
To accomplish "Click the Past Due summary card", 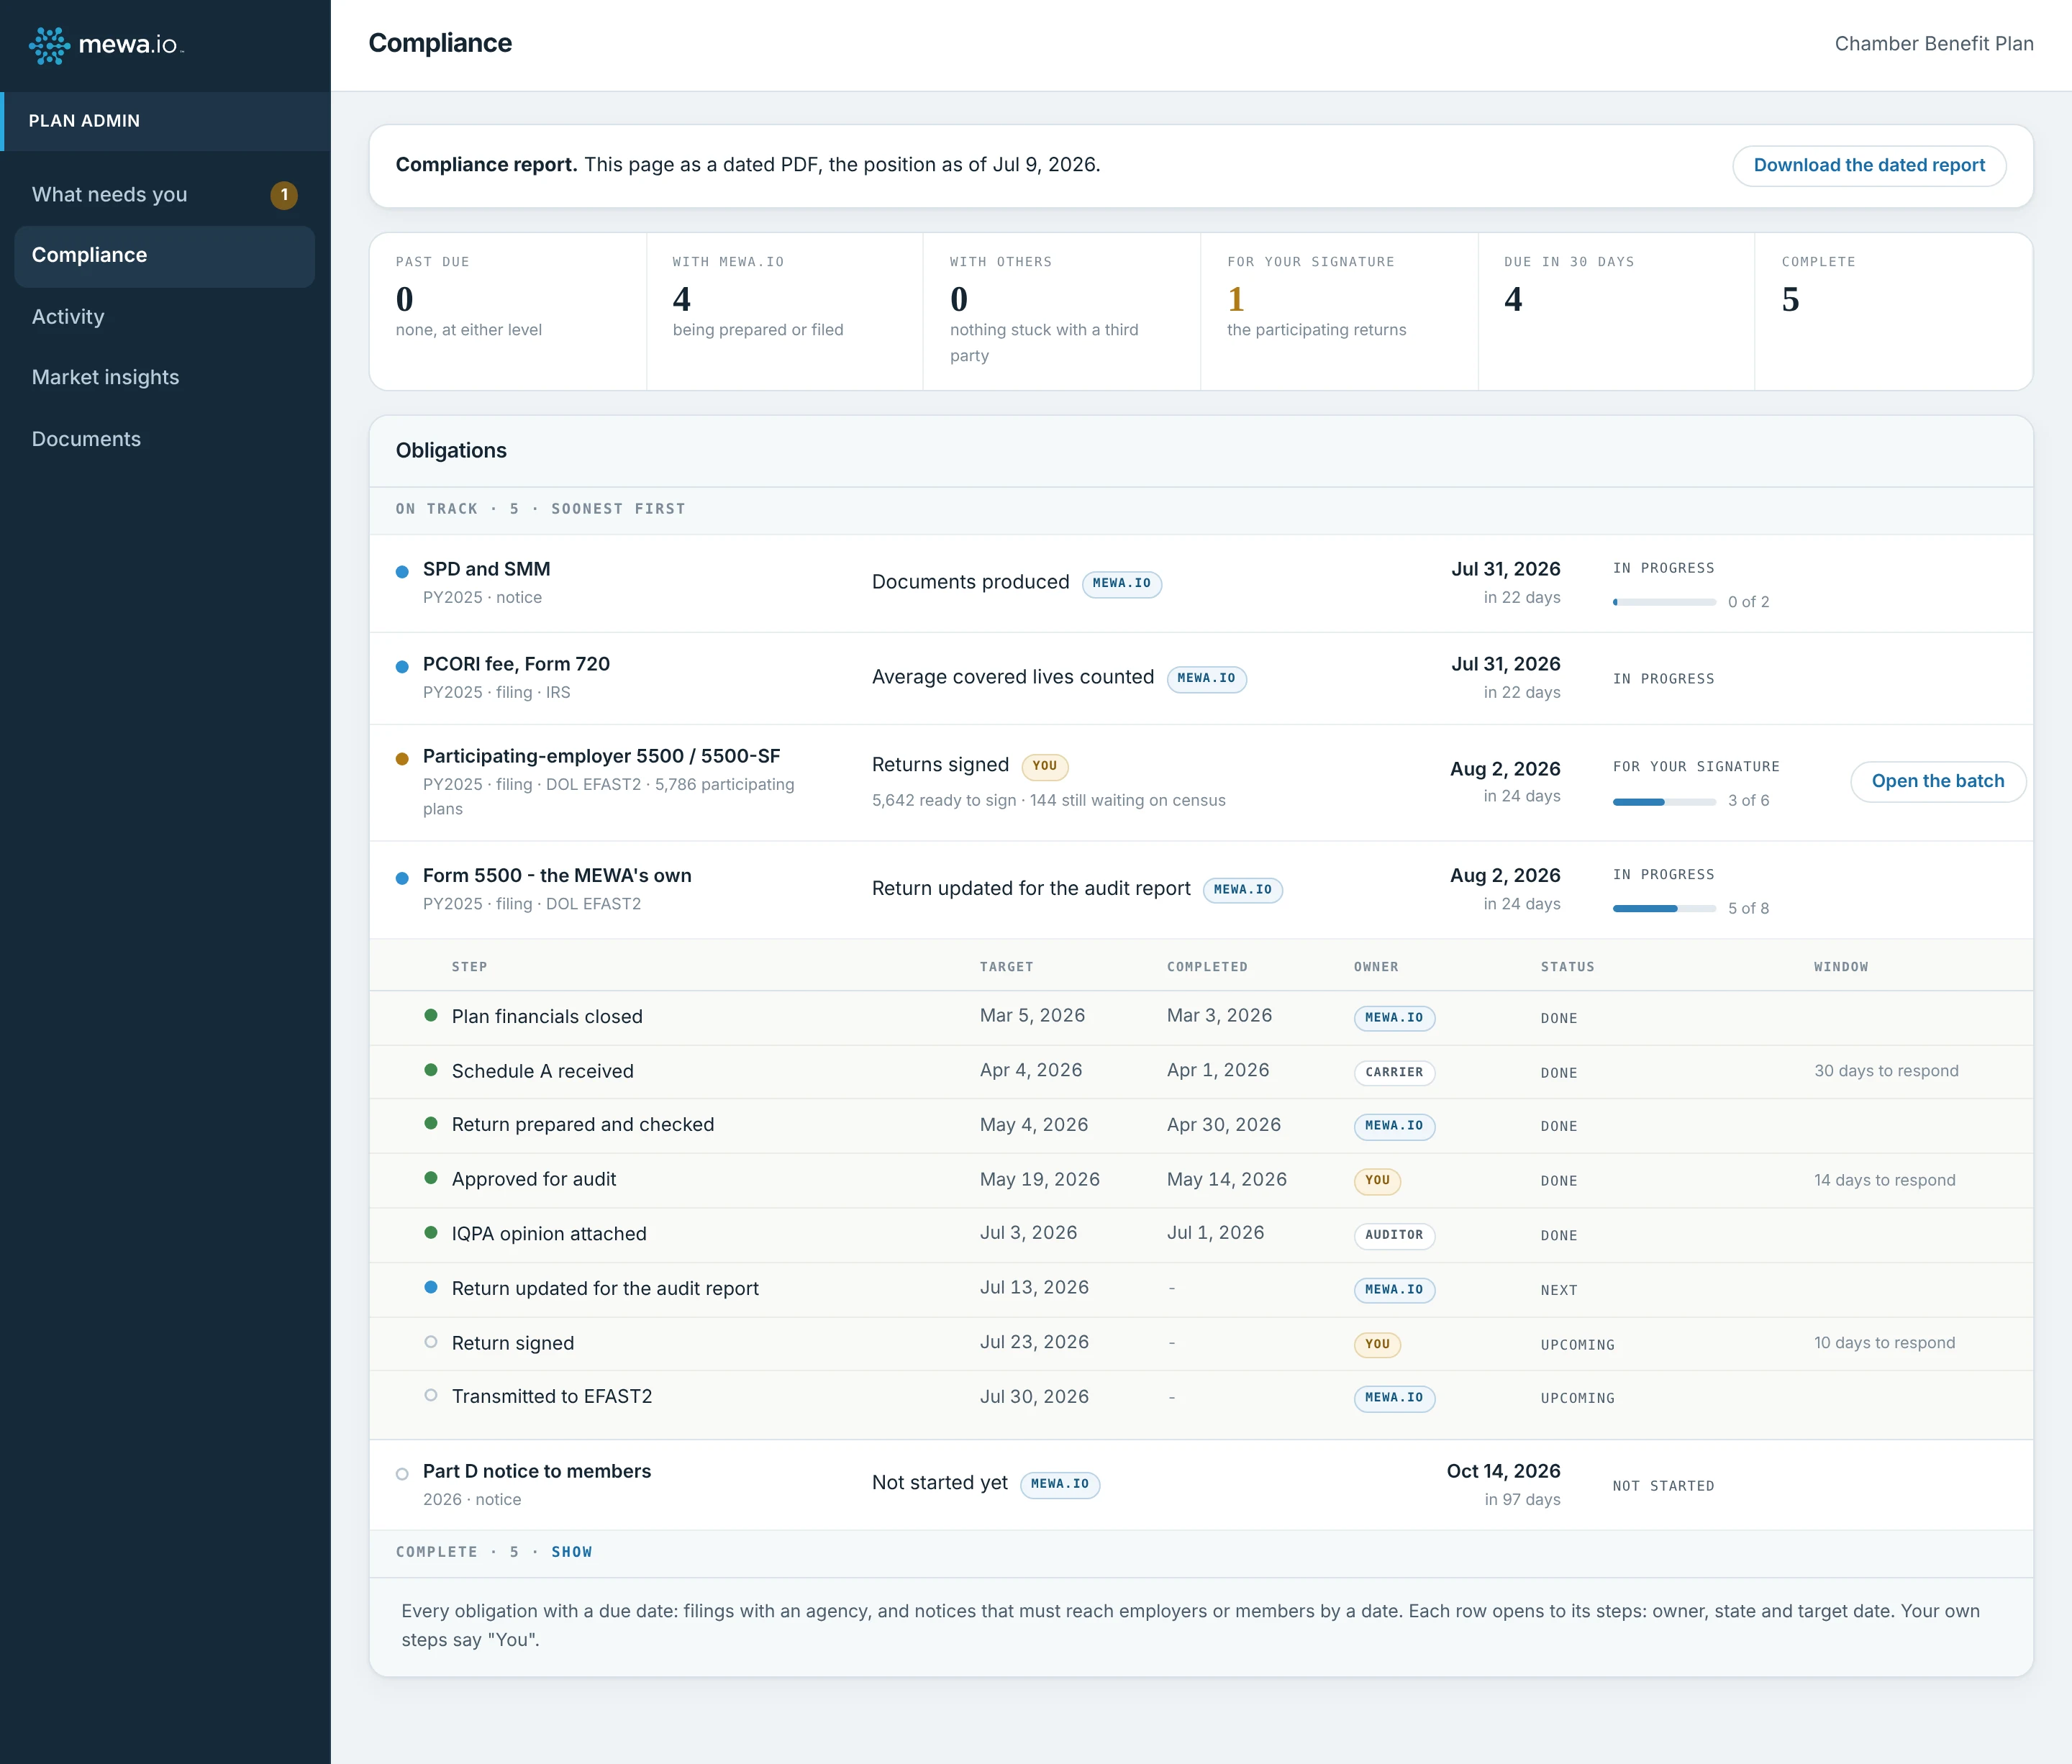I will point(508,311).
